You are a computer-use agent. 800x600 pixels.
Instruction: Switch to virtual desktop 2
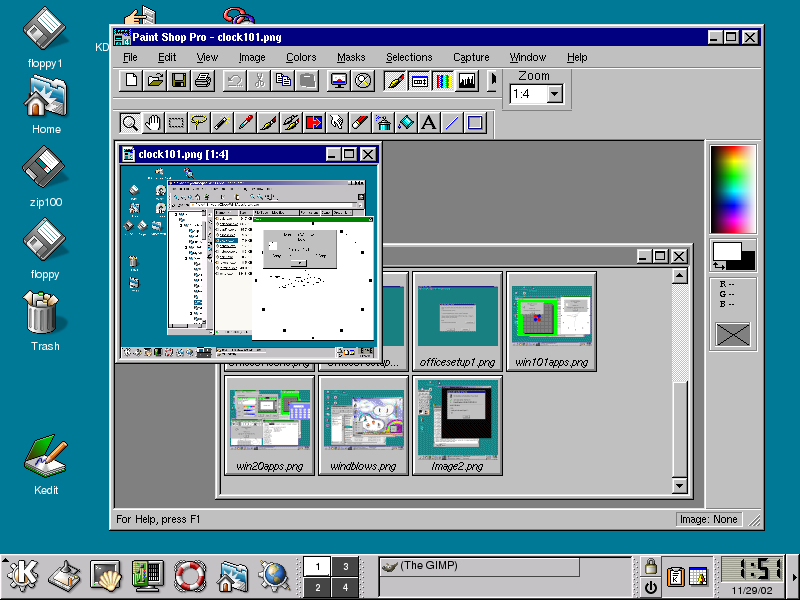[x=317, y=587]
